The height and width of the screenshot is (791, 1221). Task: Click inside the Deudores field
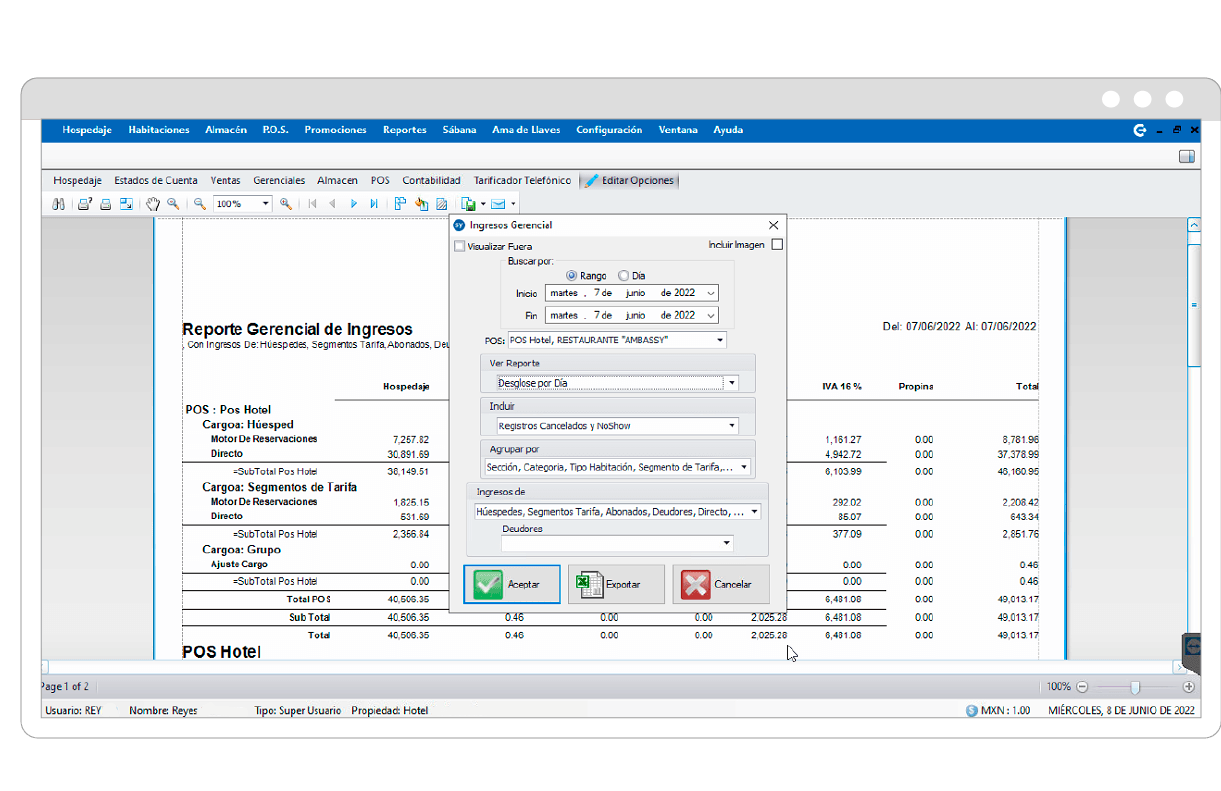(615, 543)
